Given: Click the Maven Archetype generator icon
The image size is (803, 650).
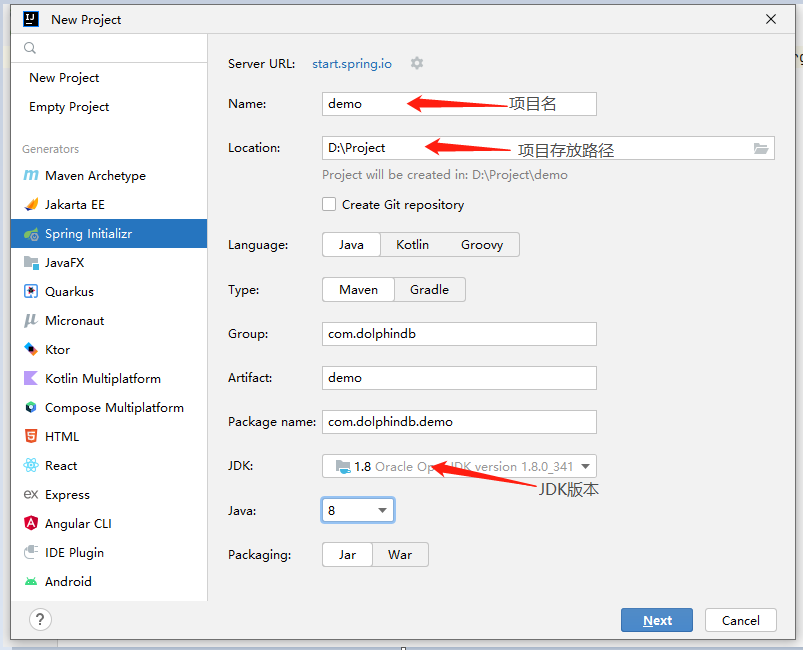Looking at the screenshot, I should [x=31, y=175].
